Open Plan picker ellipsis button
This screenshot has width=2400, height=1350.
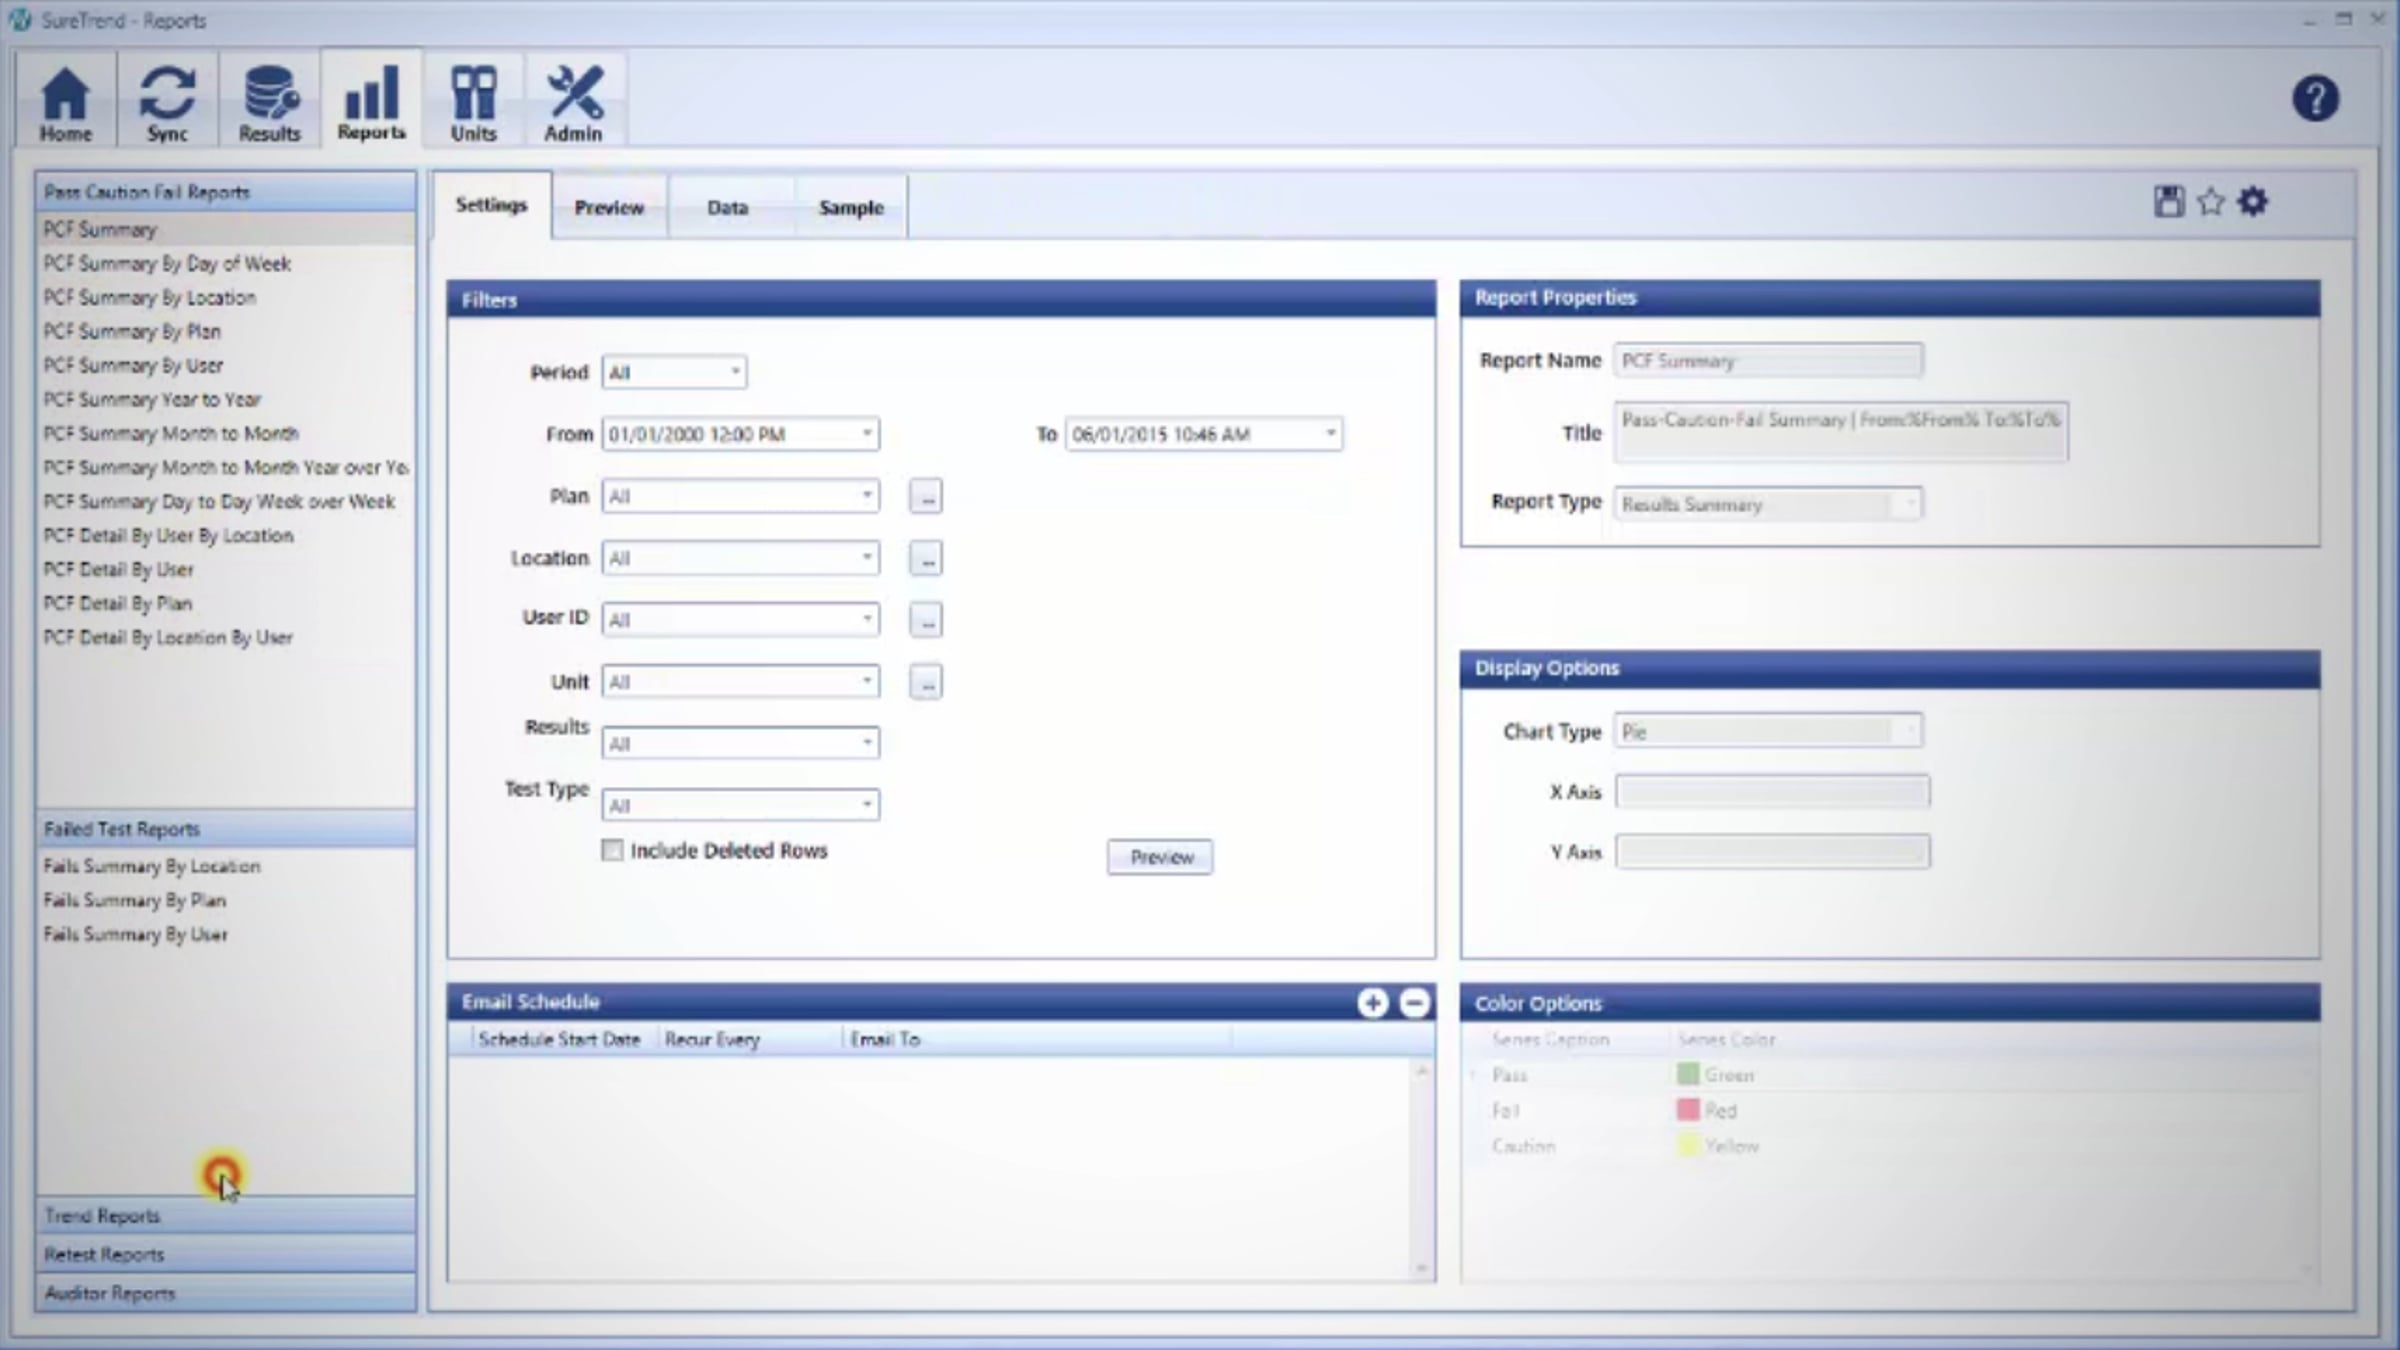click(x=926, y=496)
